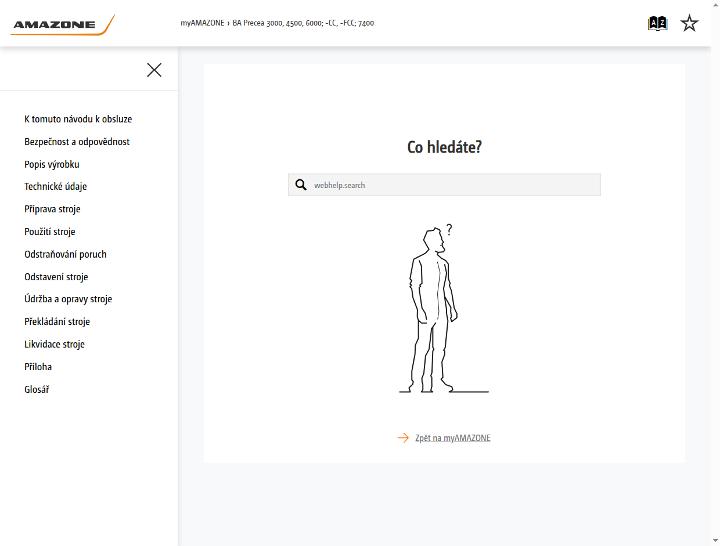Click the star favorites icon

(x=689, y=23)
